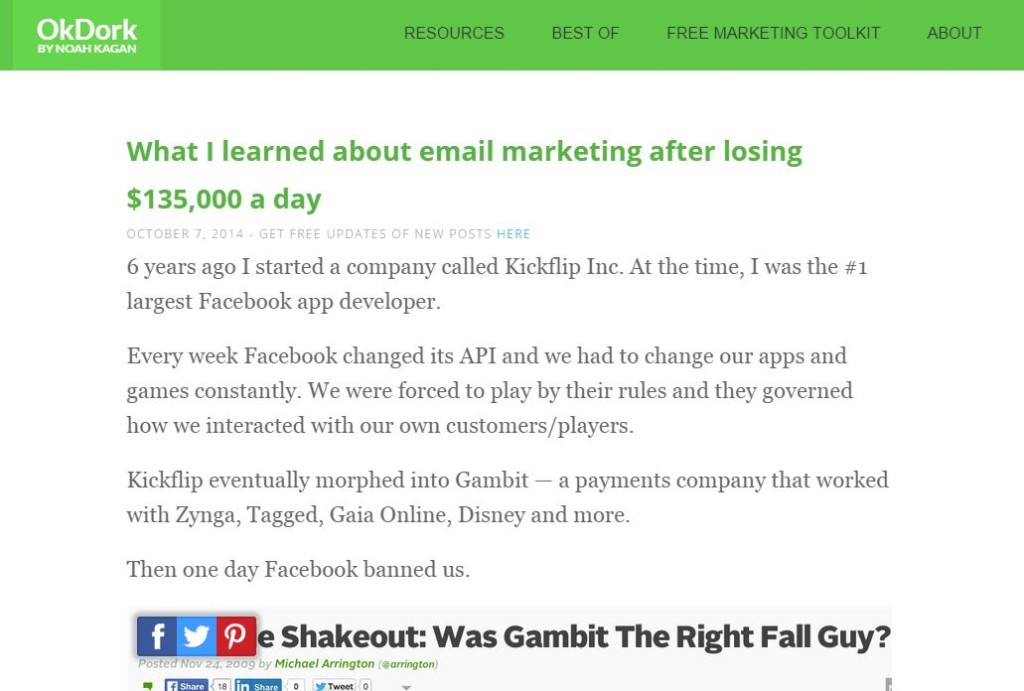Open the About page

tap(954, 33)
